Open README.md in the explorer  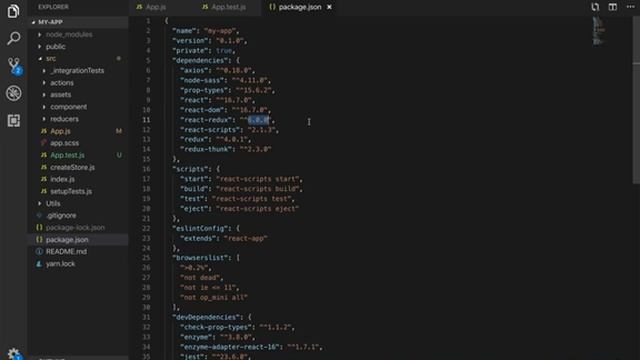tap(78, 251)
